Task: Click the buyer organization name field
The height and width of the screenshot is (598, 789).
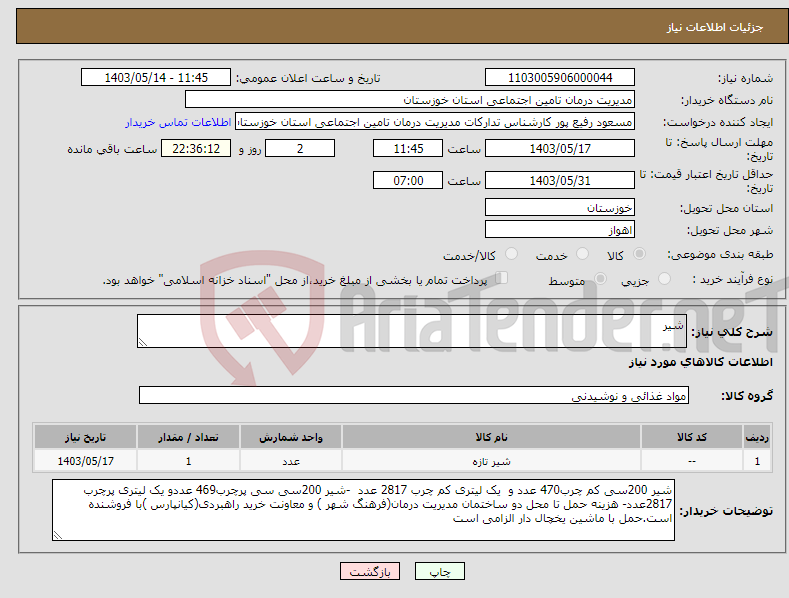Action: click(x=410, y=100)
